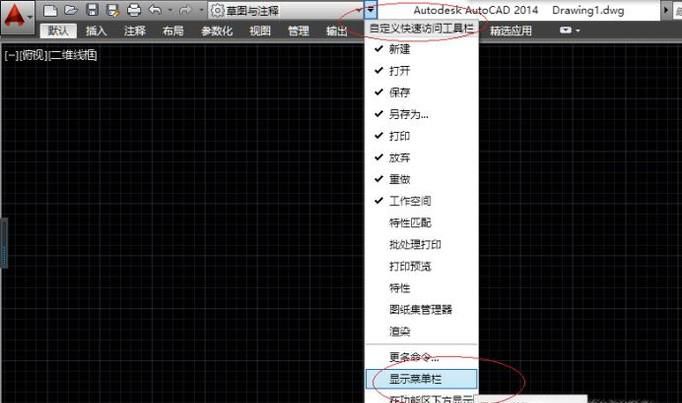Enable 渲染 in the toolbar menu
The height and width of the screenshot is (403, 682).
pyautogui.click(x=421, y=331)
